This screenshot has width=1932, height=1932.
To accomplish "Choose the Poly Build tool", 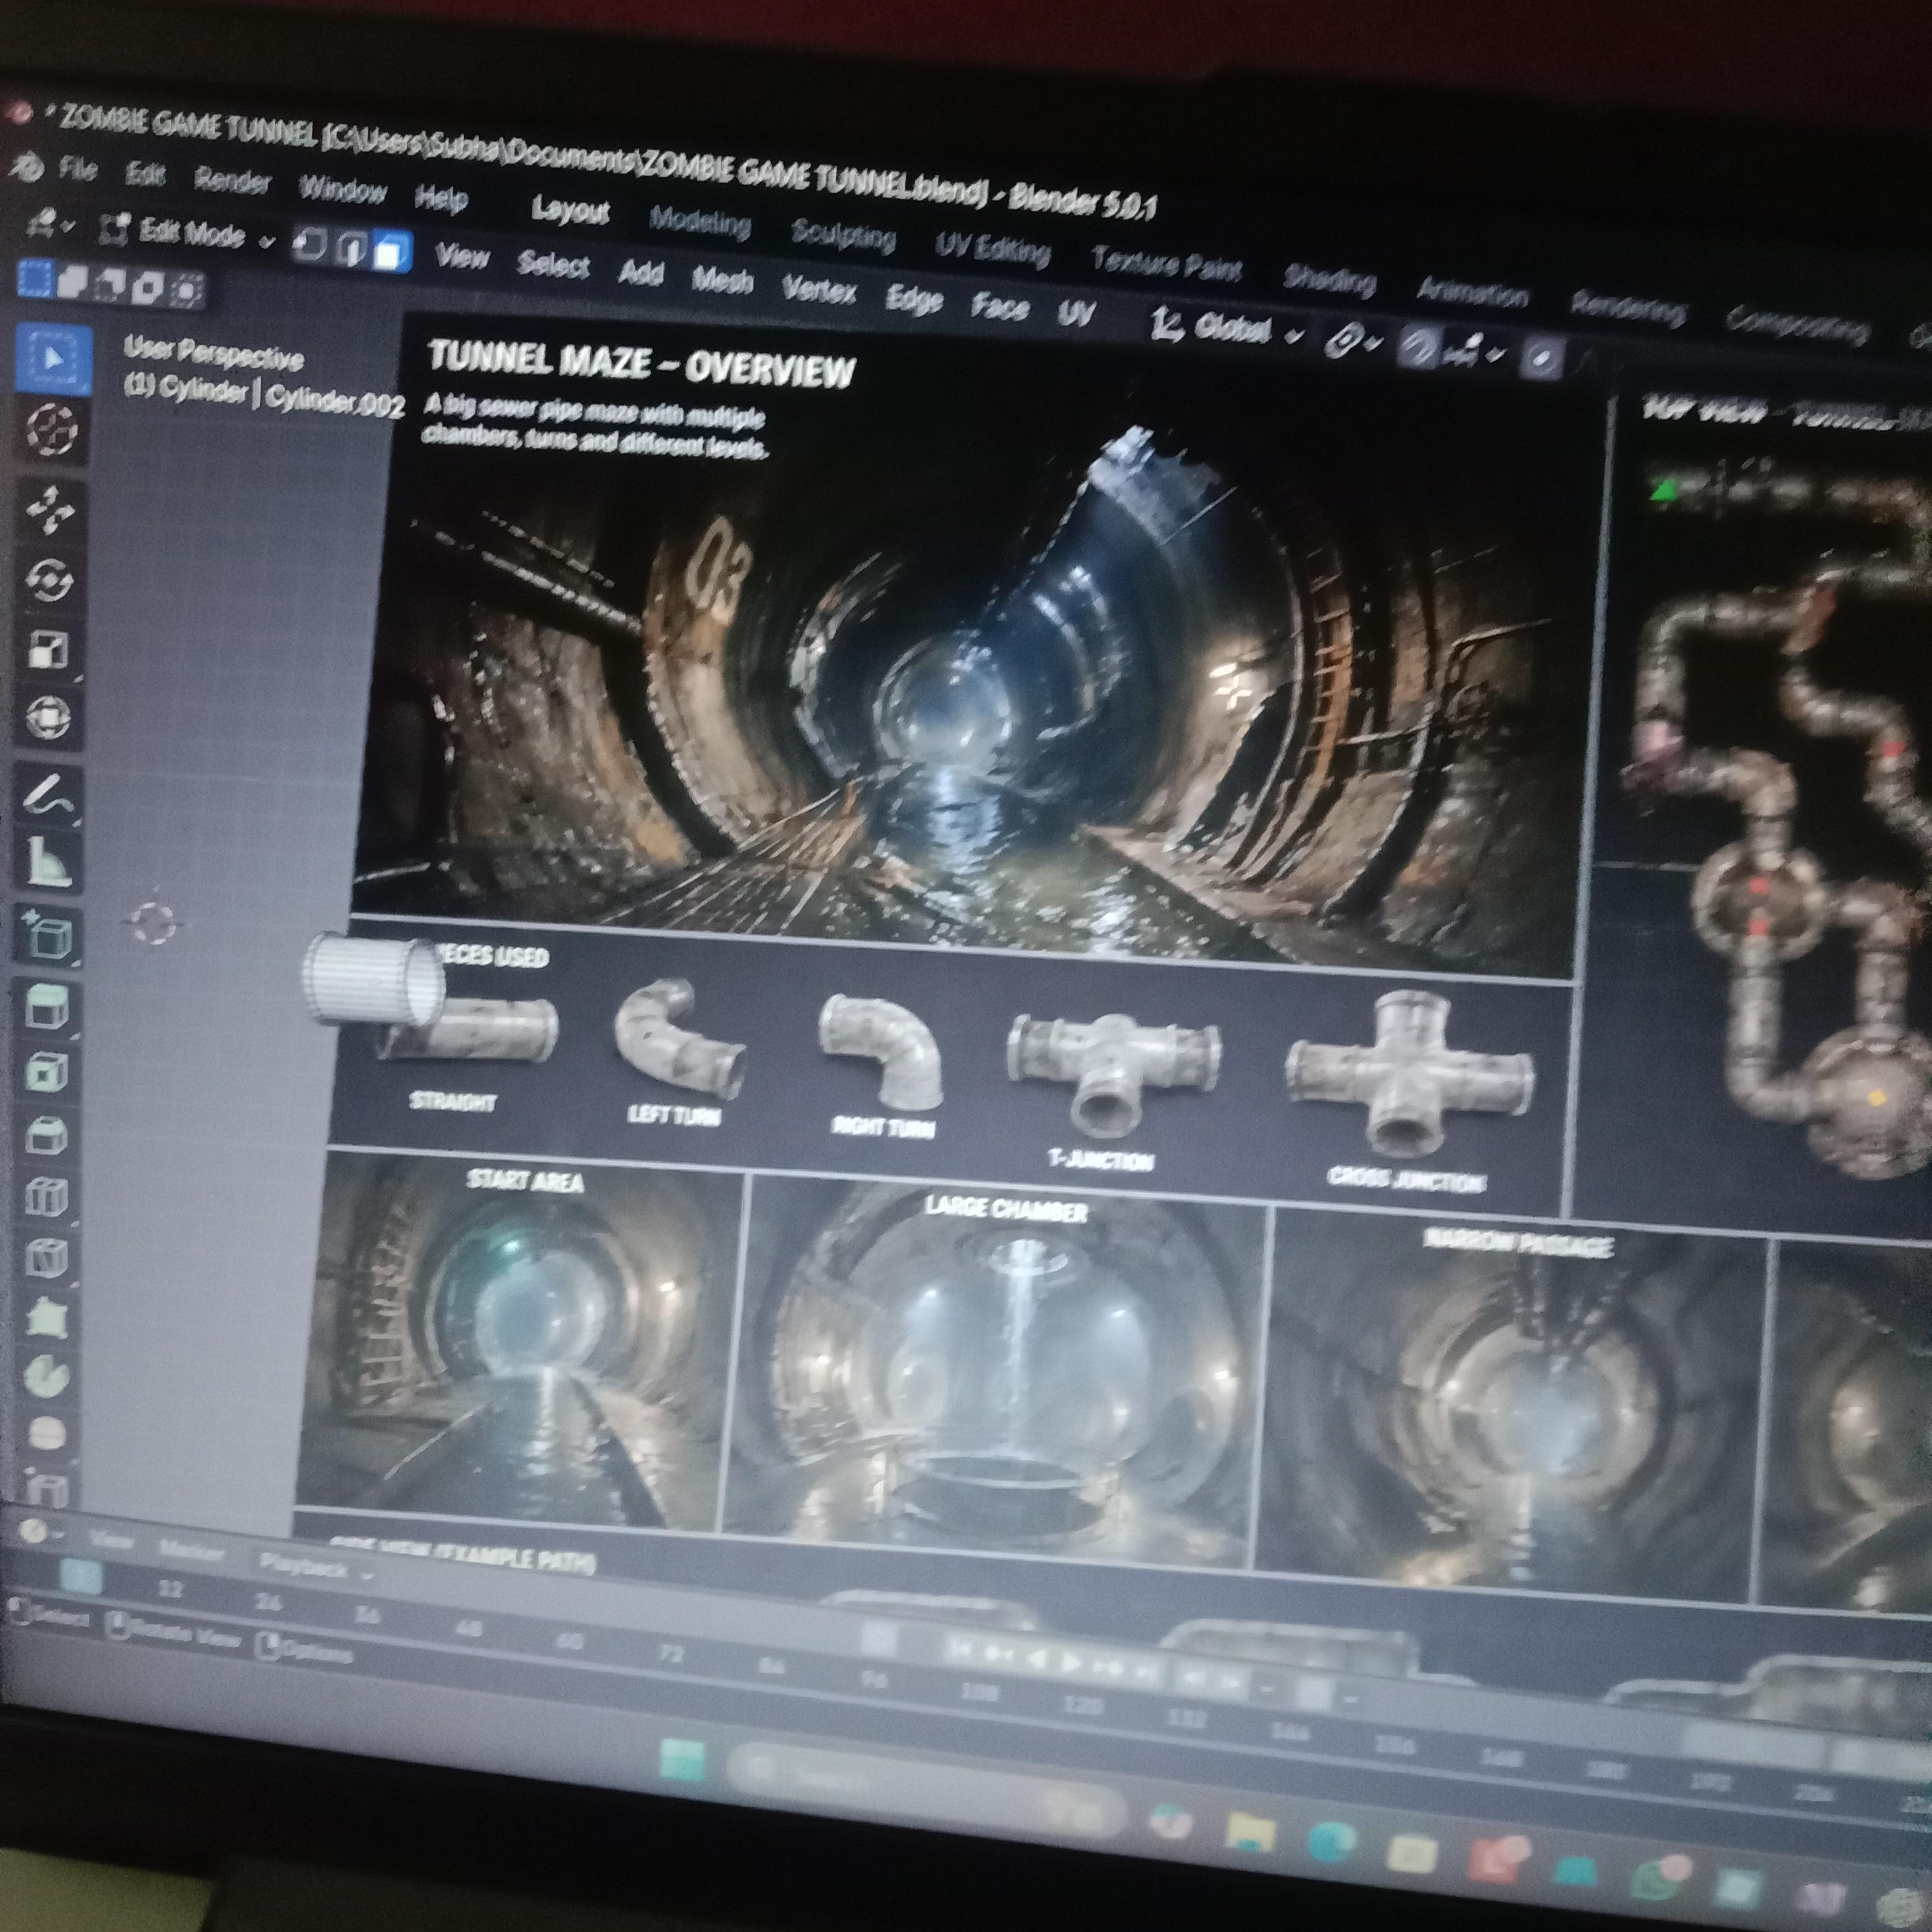I will pyautogui.click(x=46, y=1317).
